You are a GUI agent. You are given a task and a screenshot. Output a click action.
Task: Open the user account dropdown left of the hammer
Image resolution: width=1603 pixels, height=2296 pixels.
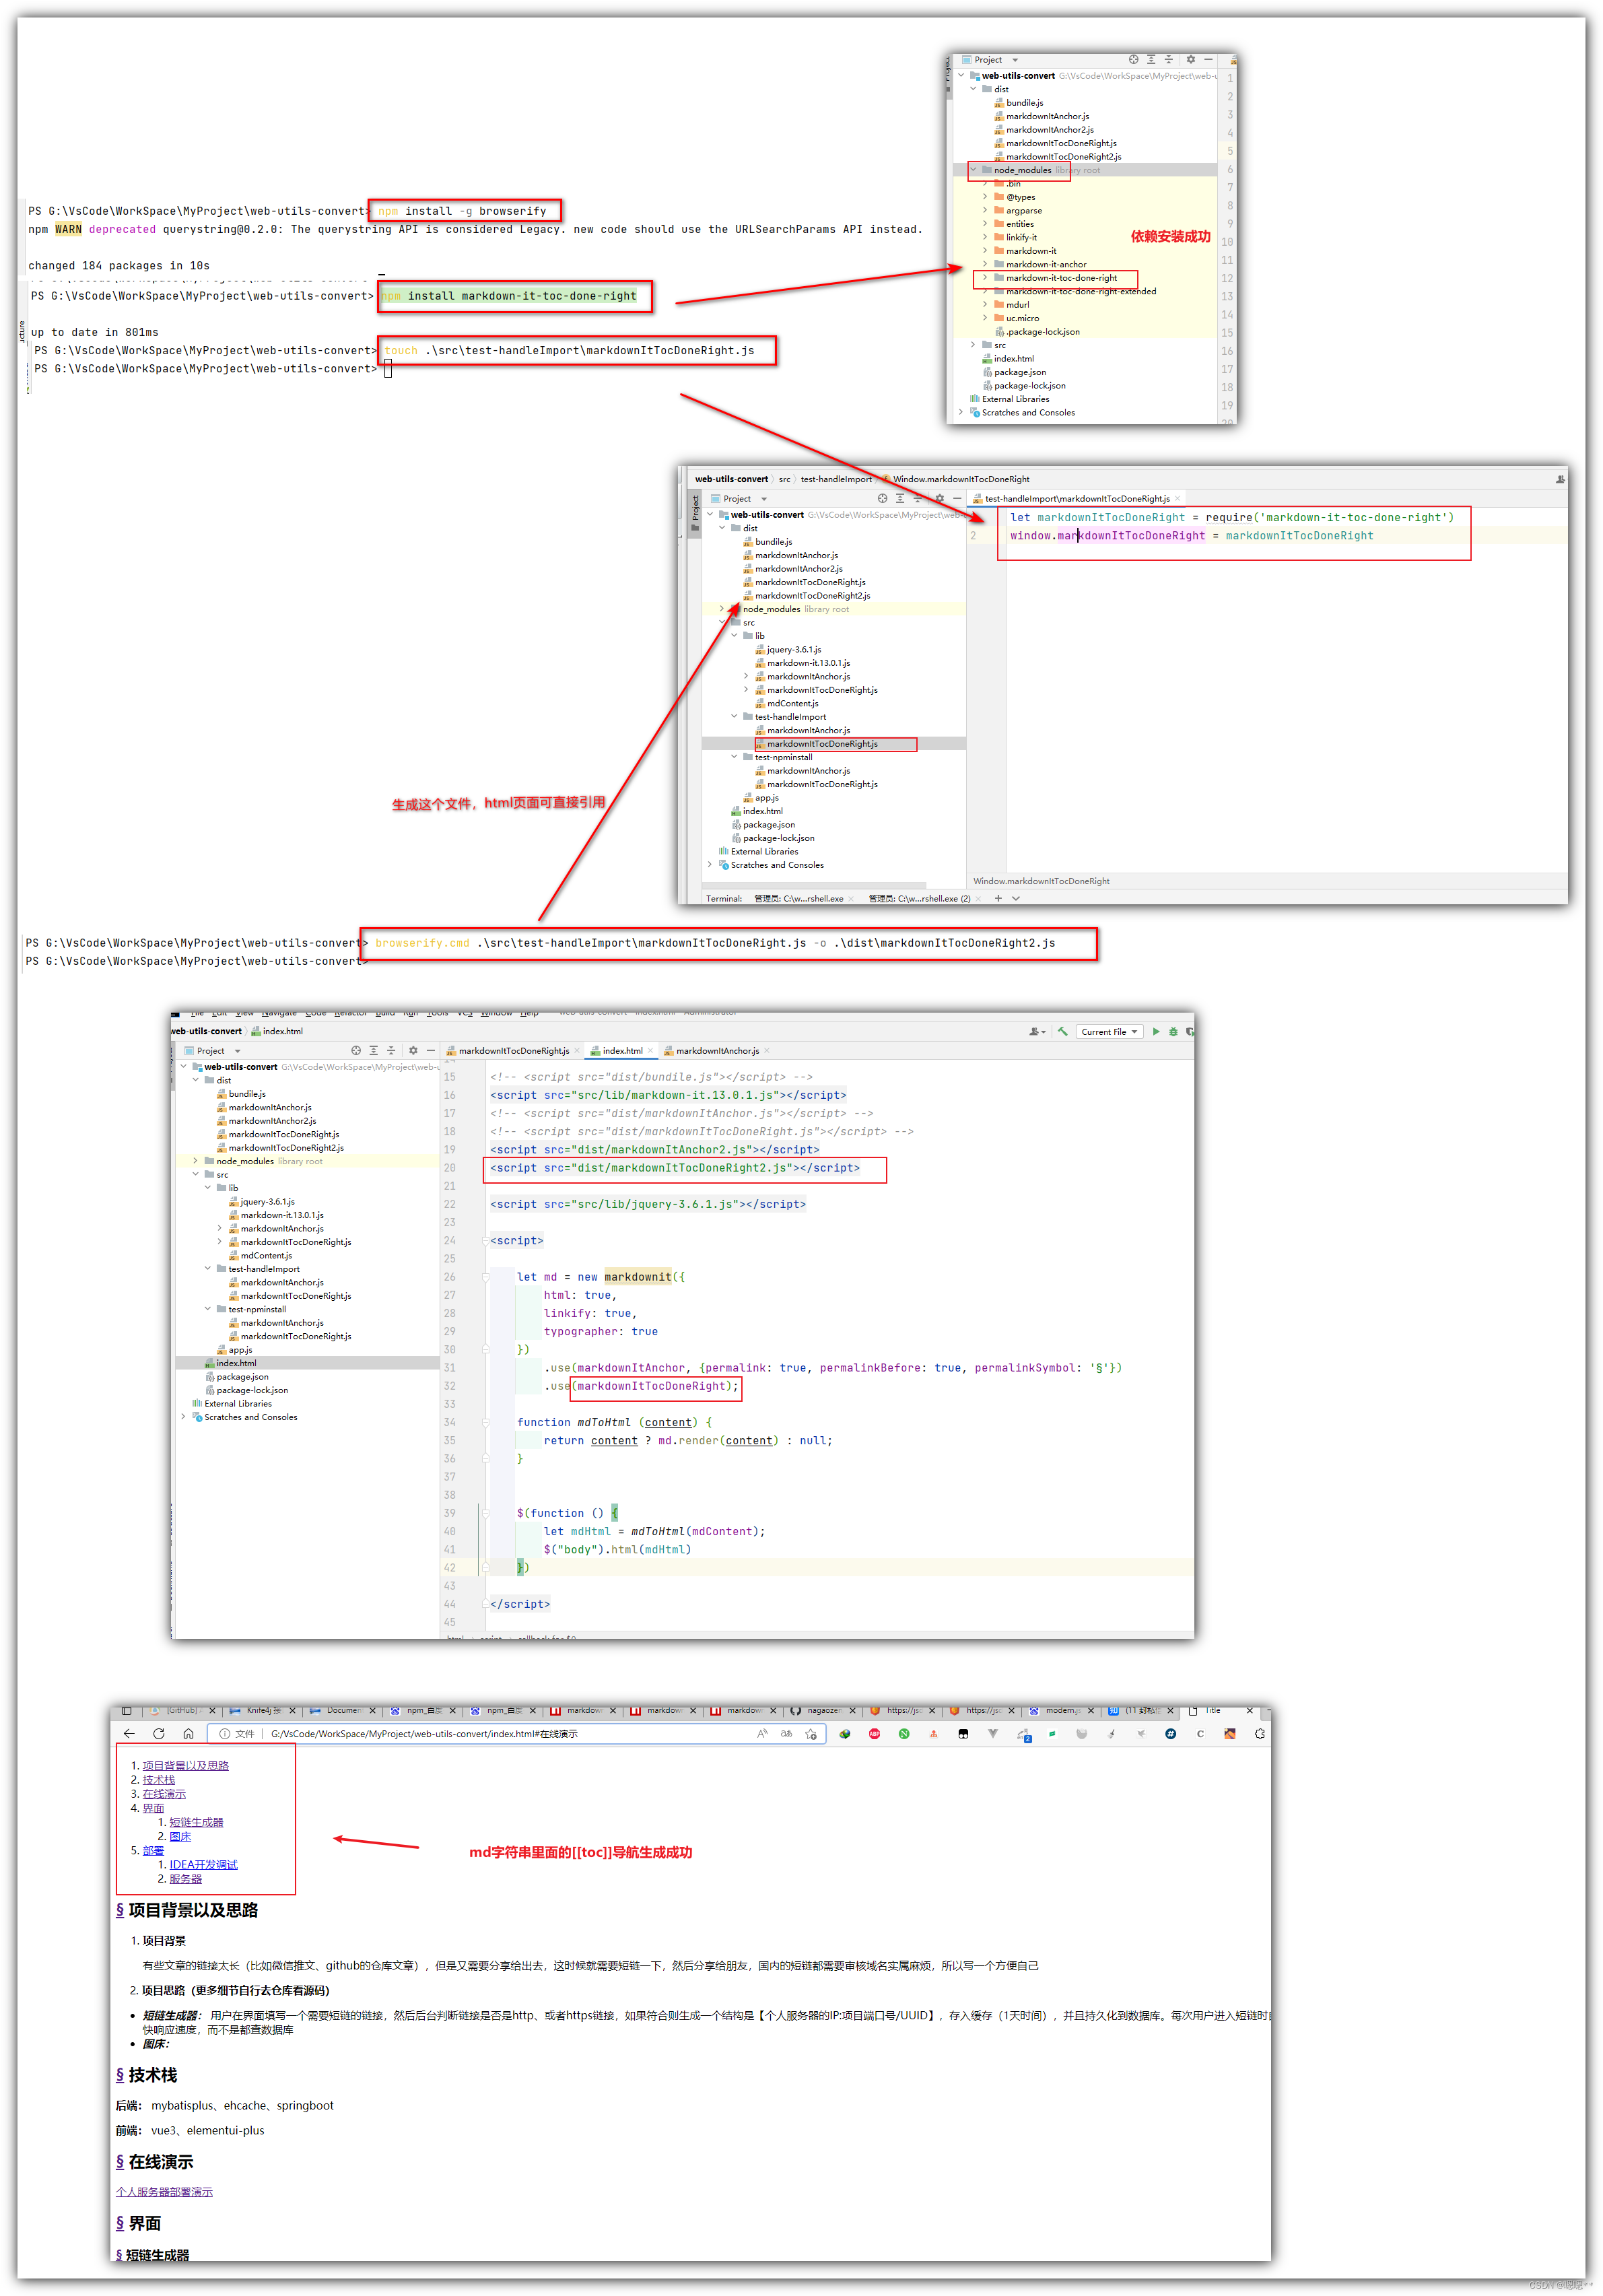(1037, 1031)
